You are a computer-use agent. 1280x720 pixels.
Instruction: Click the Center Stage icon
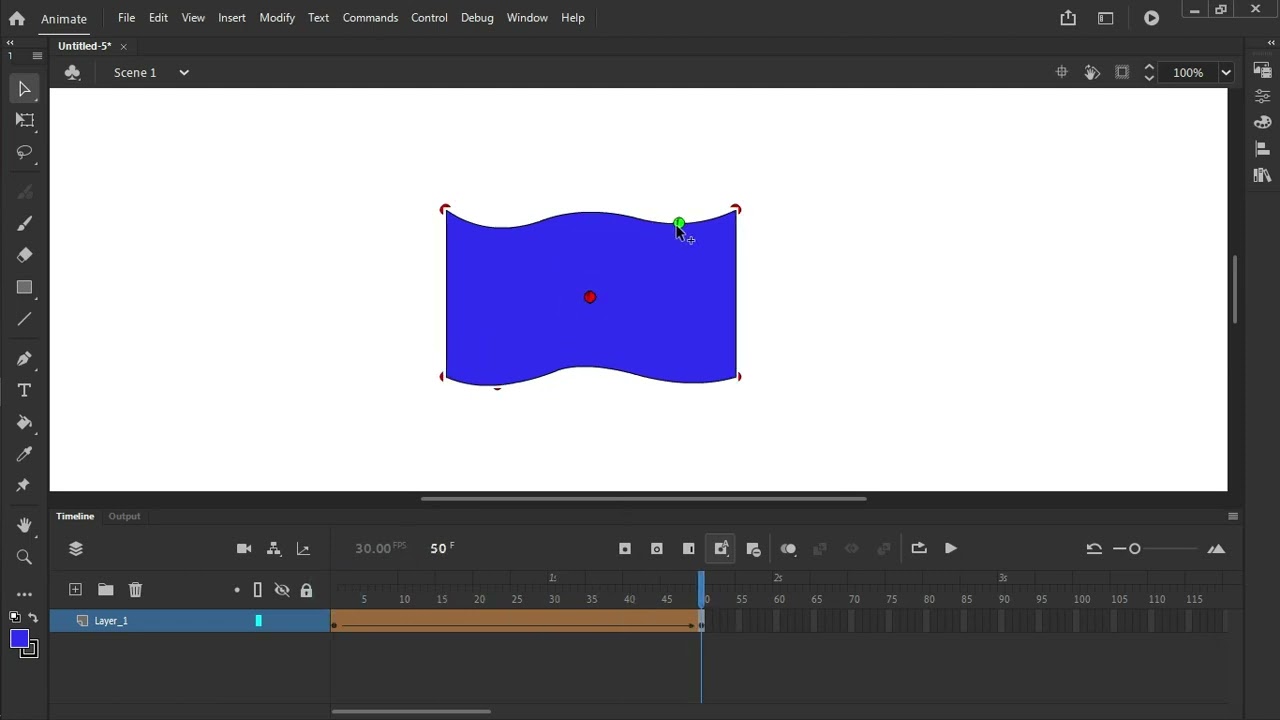pyautogui.click(x=1062, y=72)
